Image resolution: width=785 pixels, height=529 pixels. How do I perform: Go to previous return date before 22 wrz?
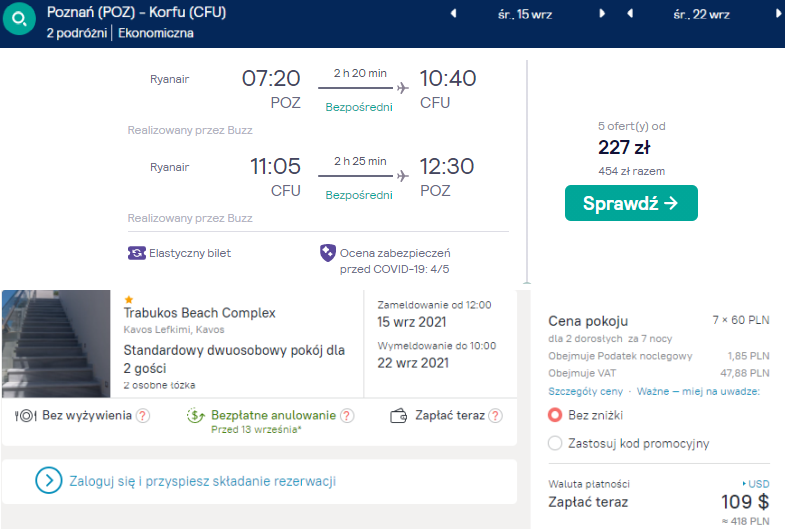tap(630, 14)
